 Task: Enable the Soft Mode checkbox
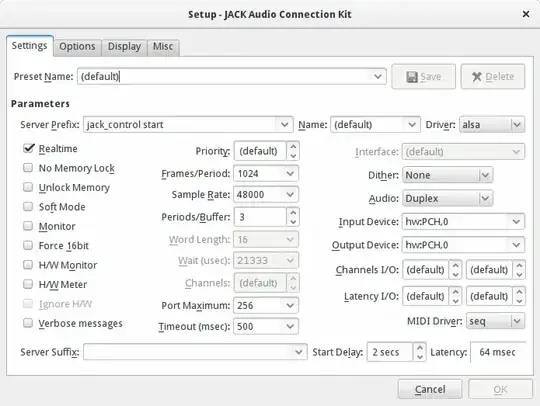coord(28,206)
